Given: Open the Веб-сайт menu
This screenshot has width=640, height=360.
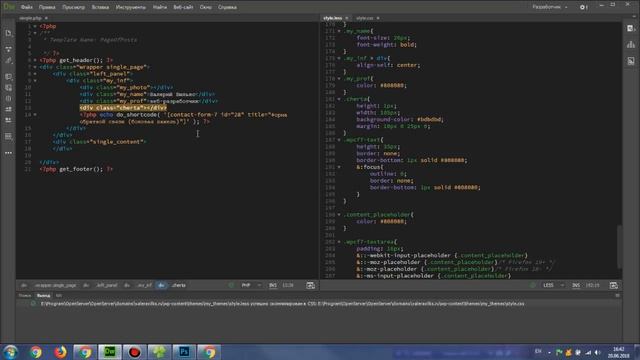Looking at the screenshot, I should (183, 7).
